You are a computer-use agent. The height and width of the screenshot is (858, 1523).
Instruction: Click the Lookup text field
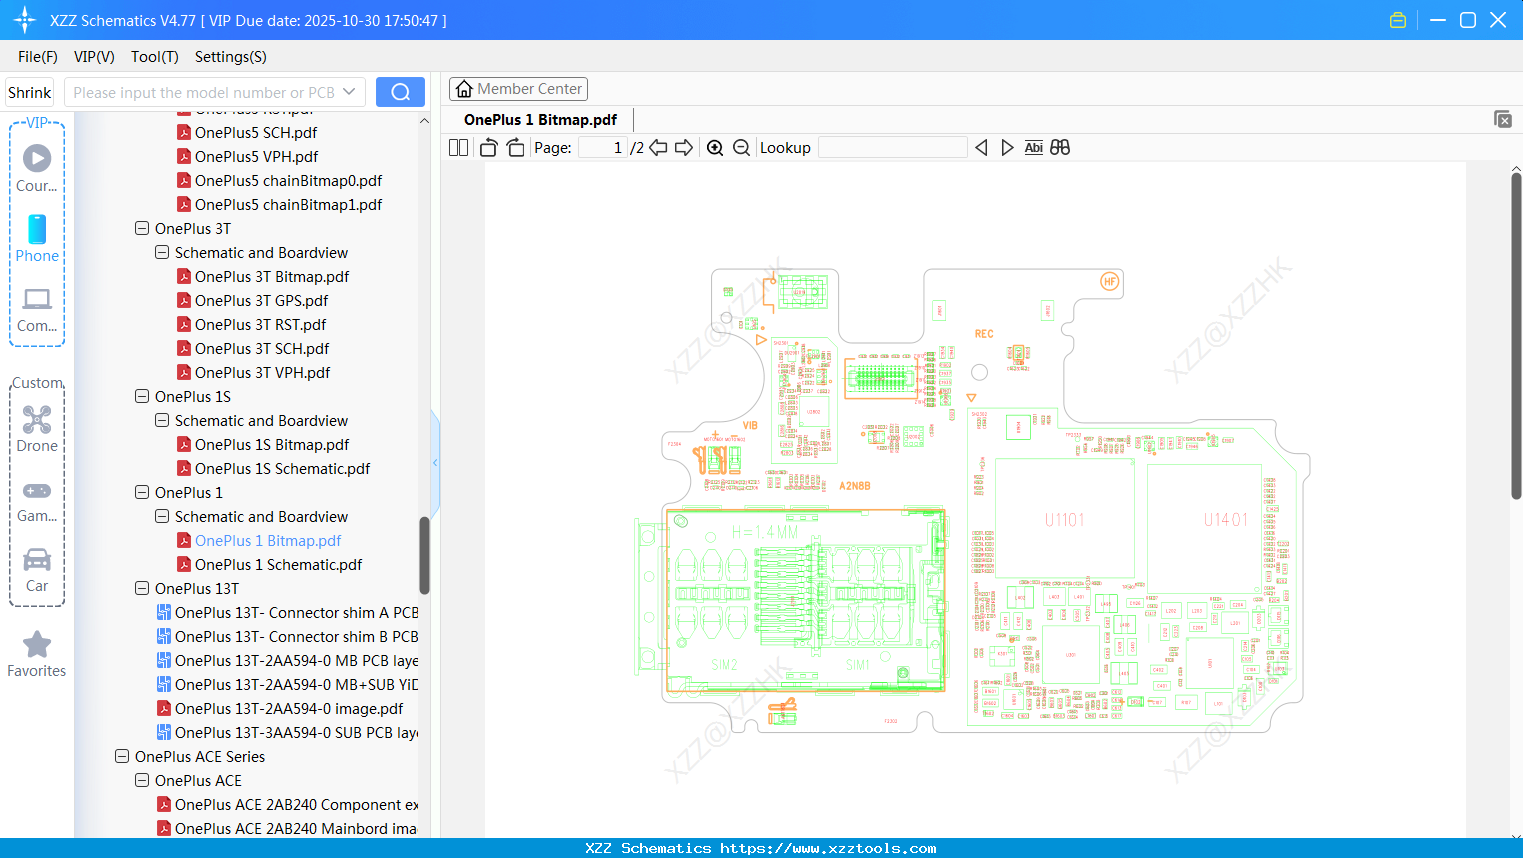tap(893, 148)
